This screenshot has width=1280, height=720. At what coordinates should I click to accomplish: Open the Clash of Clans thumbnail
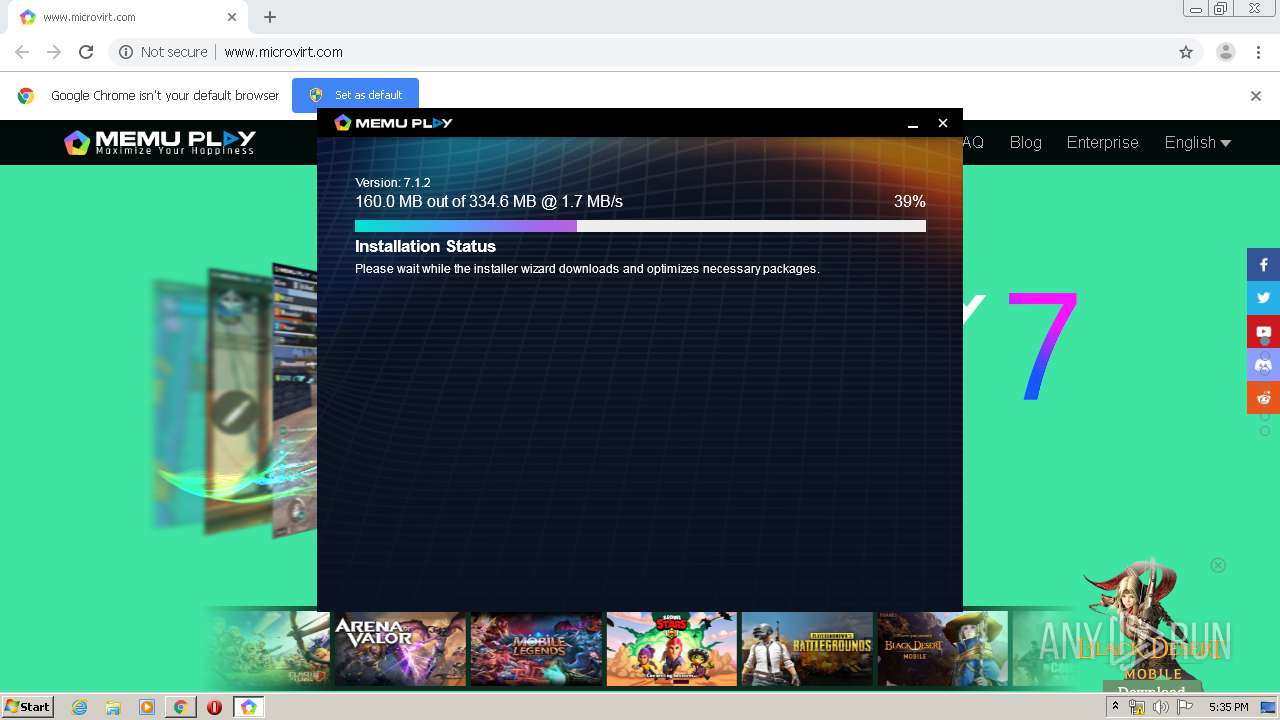266,649
